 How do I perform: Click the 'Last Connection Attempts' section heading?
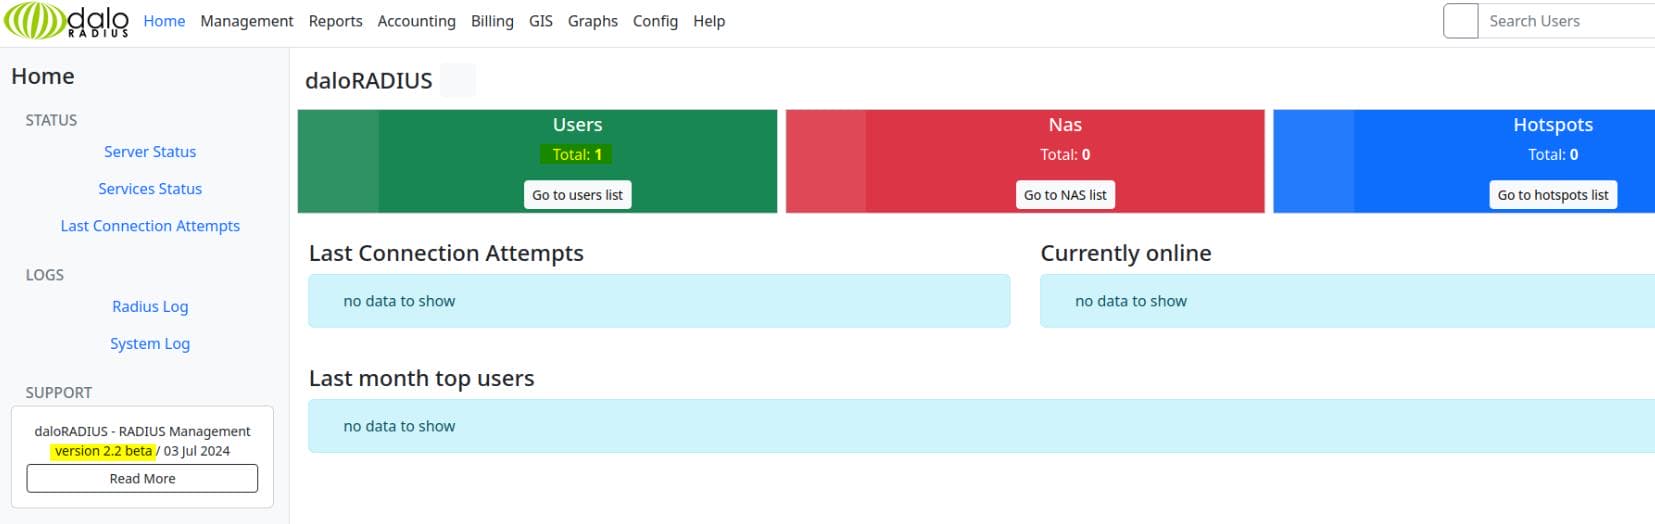446,254
